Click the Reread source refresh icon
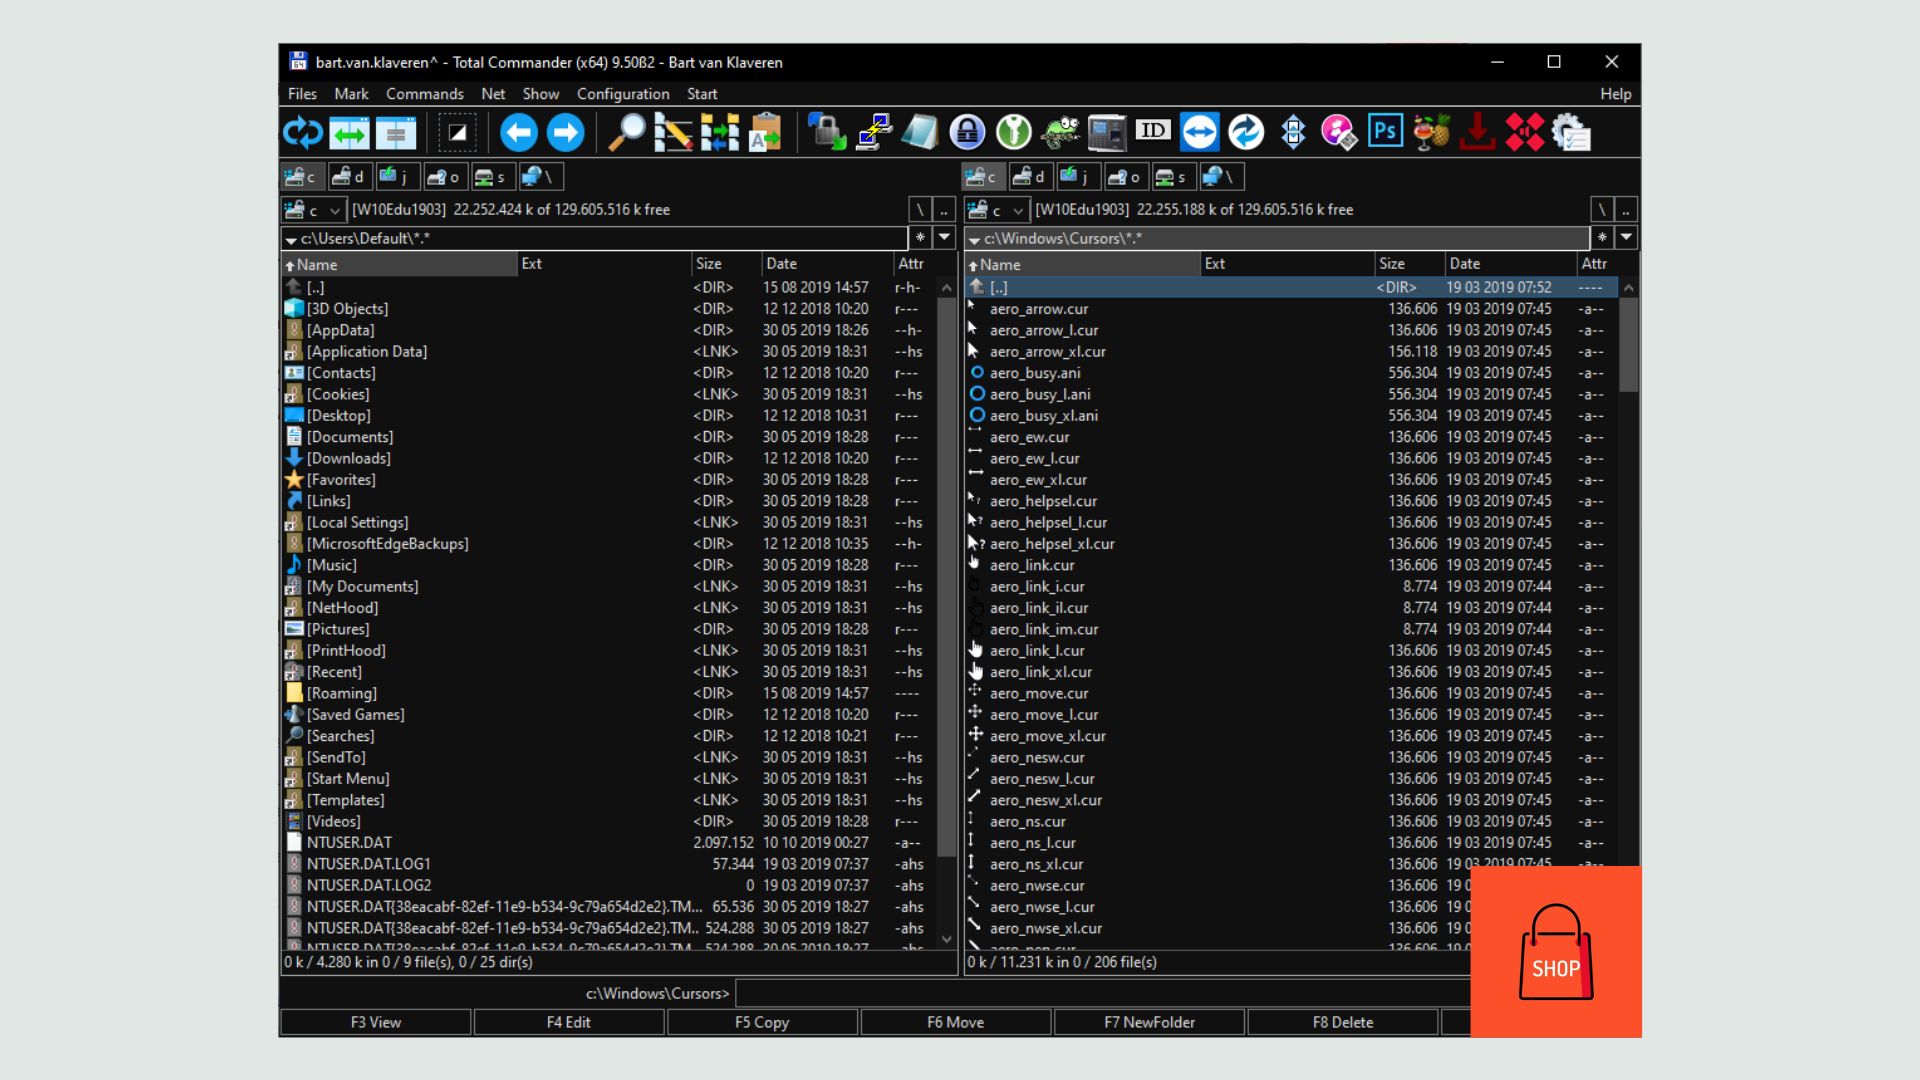 click(x=302, y=132)
